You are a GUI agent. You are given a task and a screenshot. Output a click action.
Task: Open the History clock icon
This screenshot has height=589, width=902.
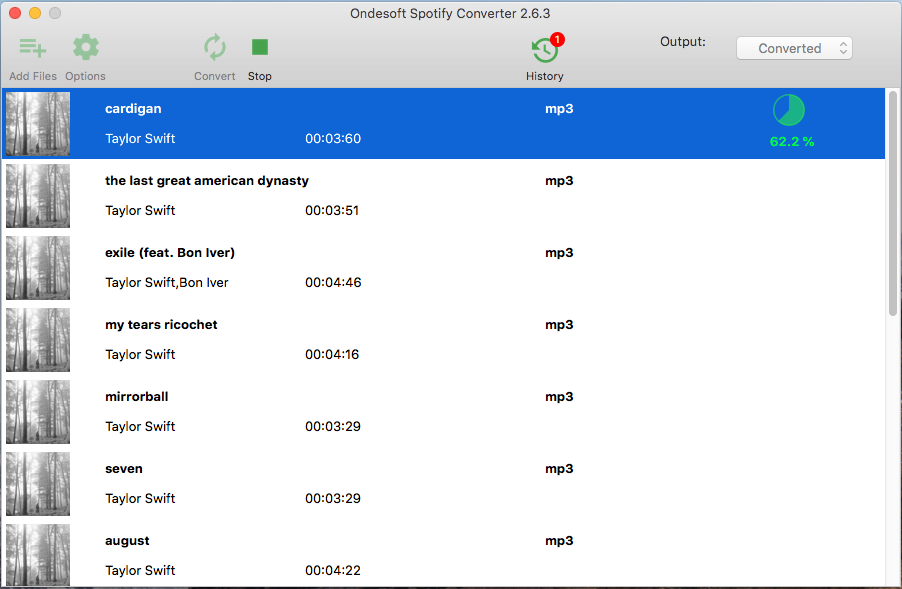(x=544, y=51)
